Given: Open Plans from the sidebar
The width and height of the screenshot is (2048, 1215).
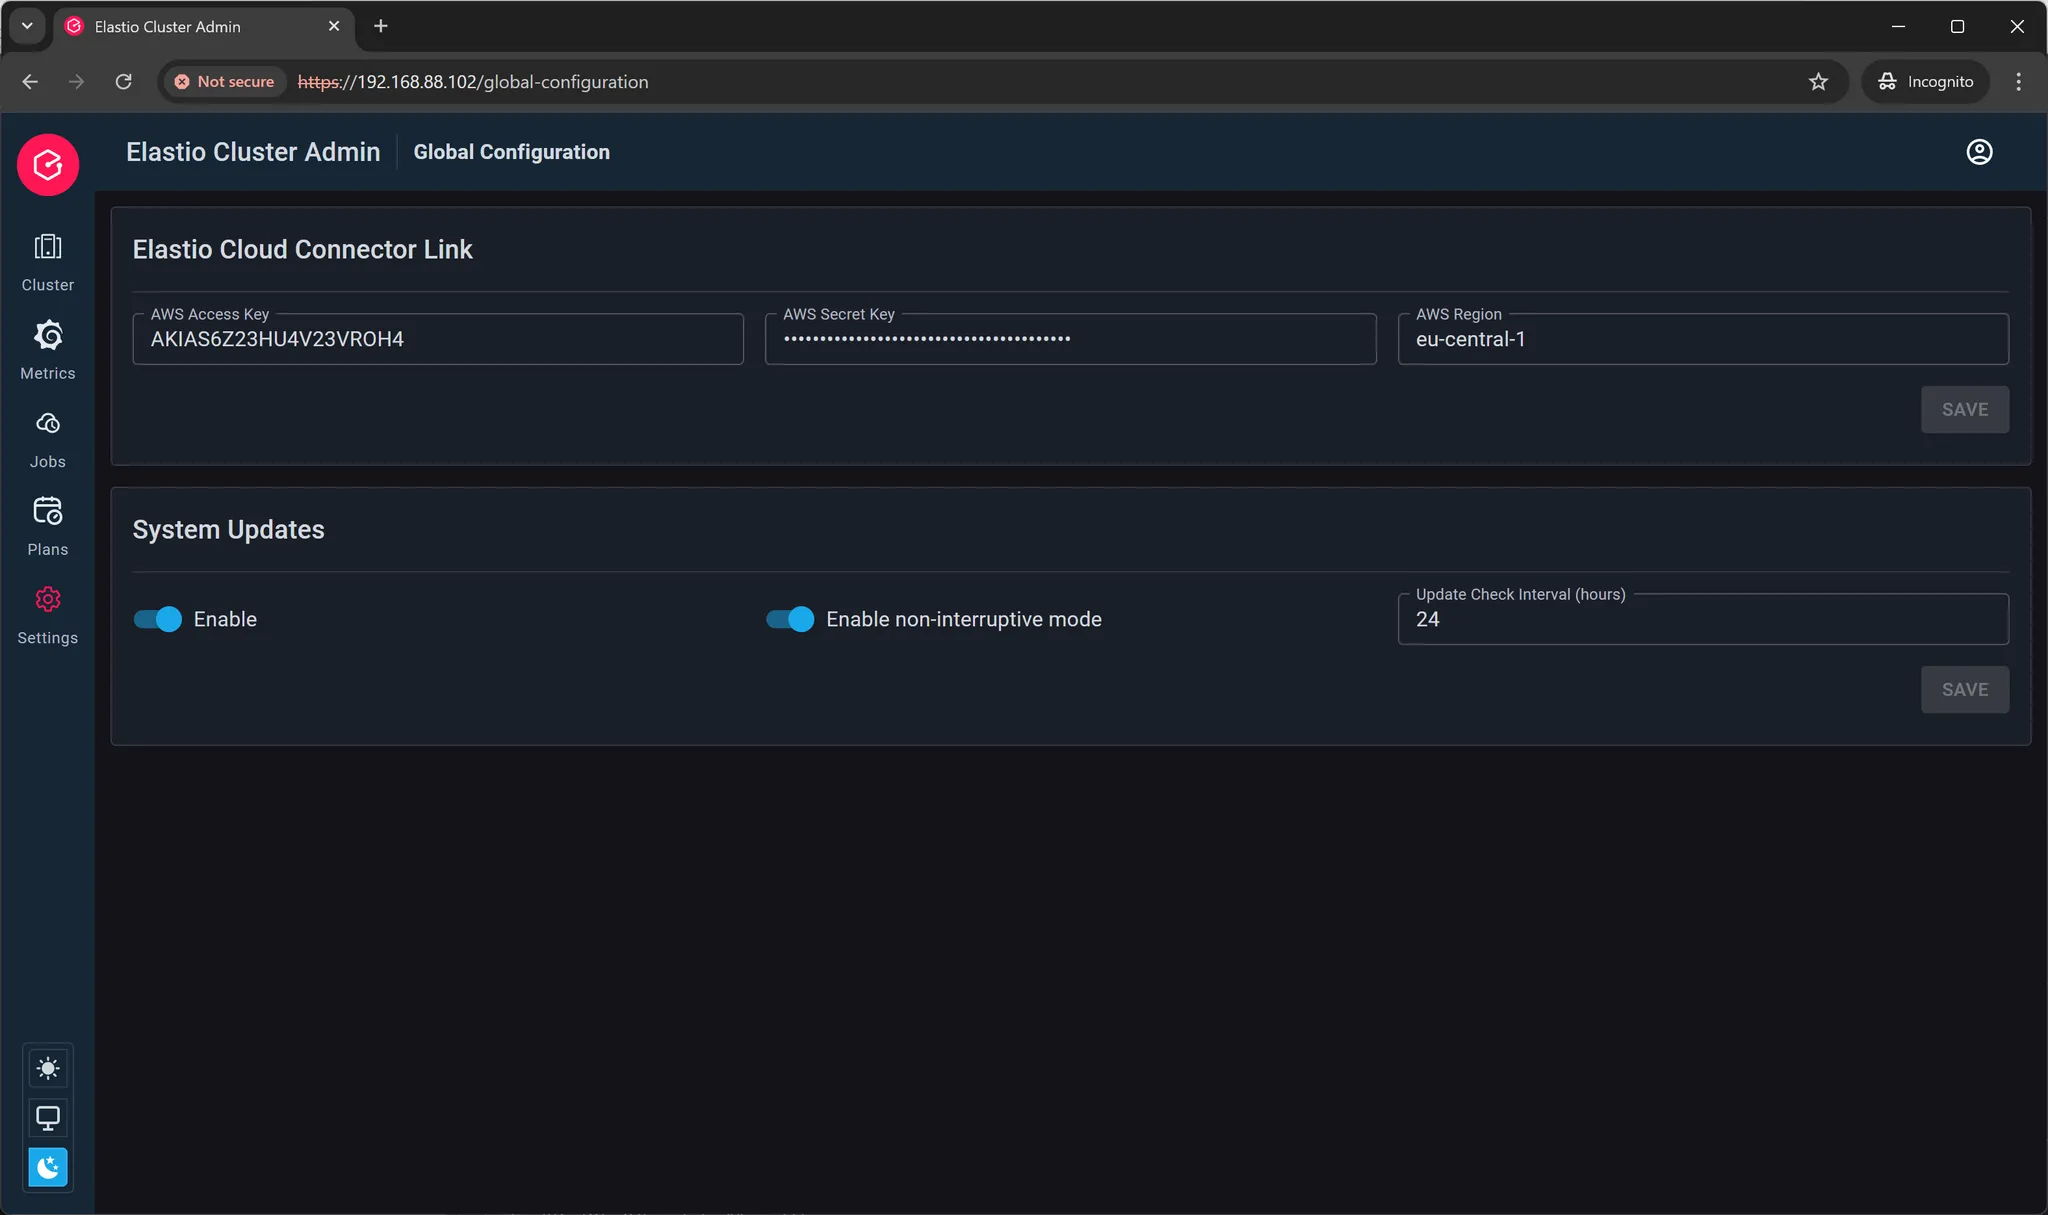Looking at the screenshot, I should point(48,527).
